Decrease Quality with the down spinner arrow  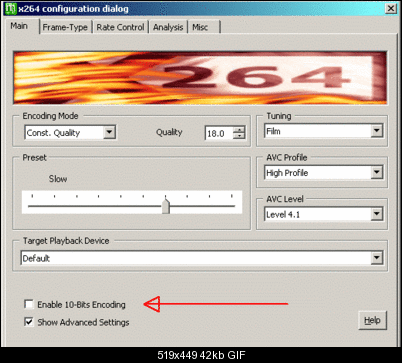[239, 136]
